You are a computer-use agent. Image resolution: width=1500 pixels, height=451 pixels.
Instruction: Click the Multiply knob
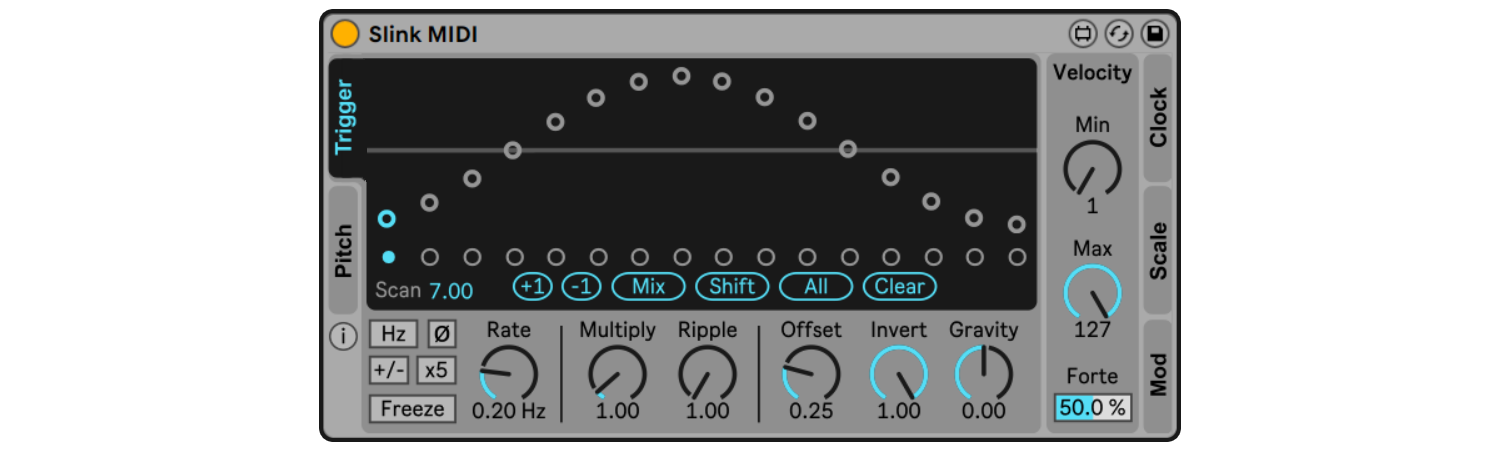(617, 373)
